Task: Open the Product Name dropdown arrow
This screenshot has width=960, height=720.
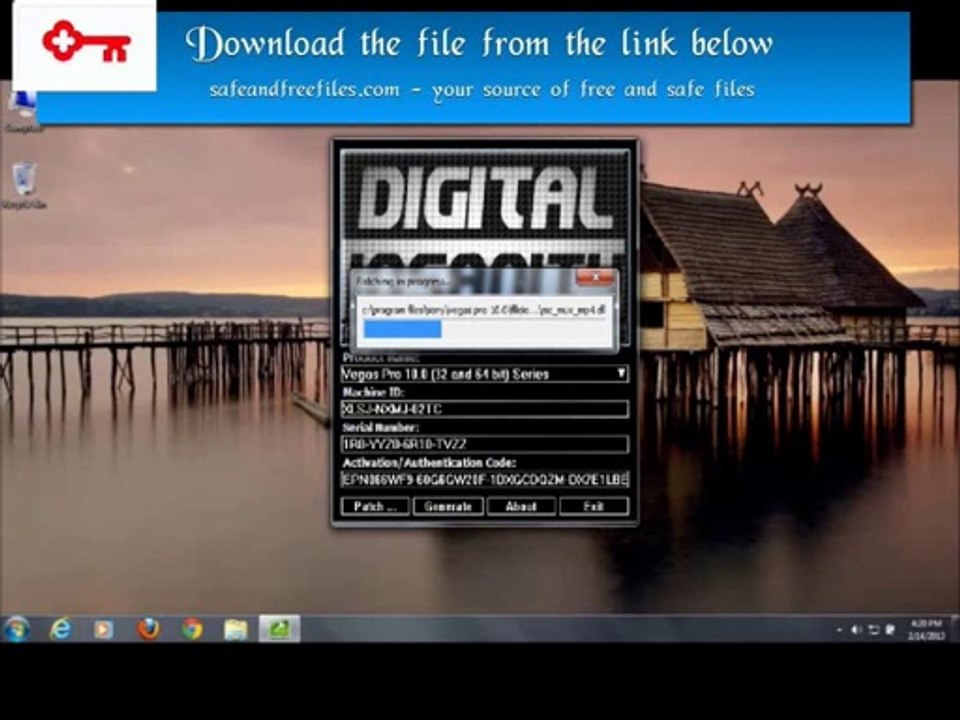Action: [621, 373]
